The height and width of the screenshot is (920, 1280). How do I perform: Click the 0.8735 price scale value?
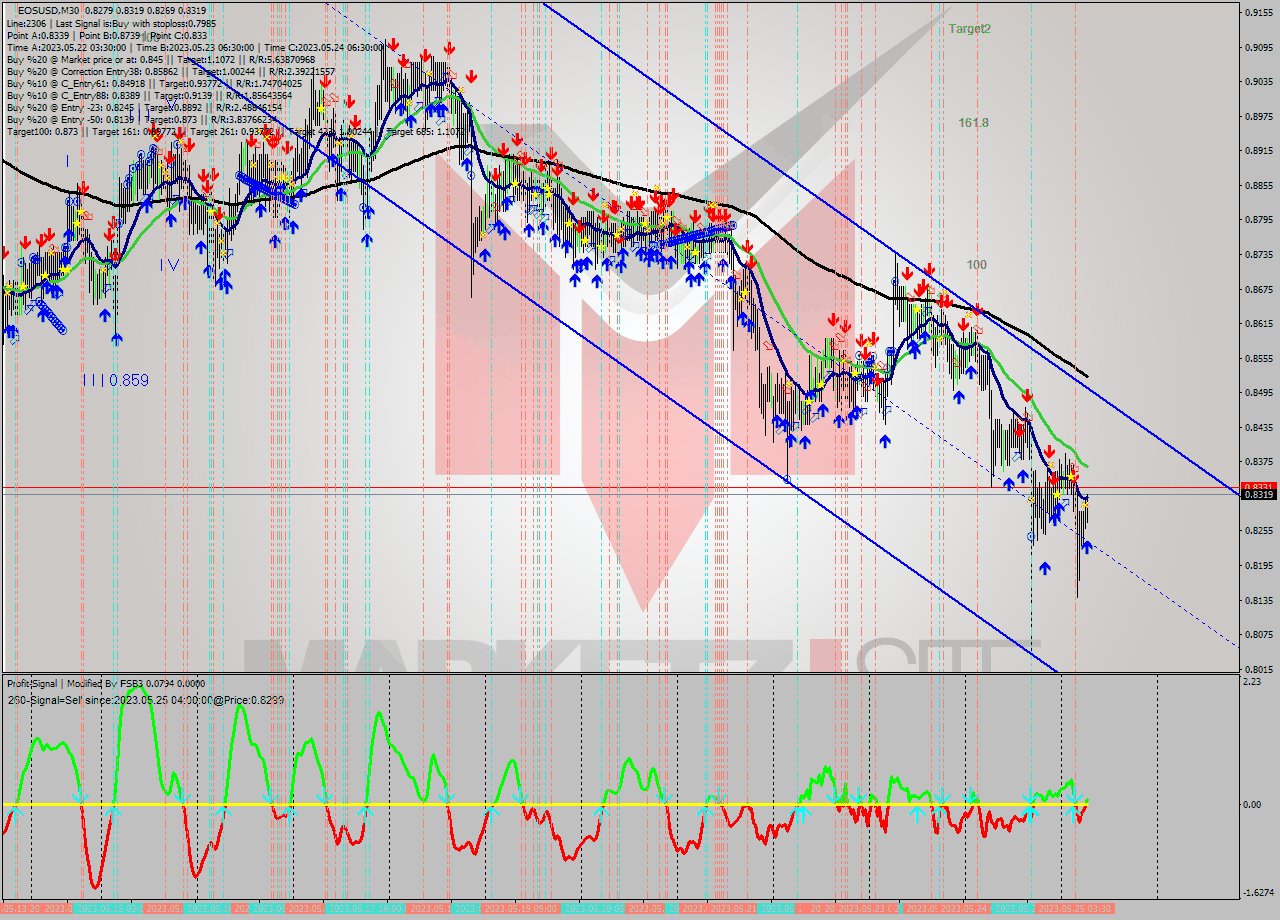(1258, 255)
